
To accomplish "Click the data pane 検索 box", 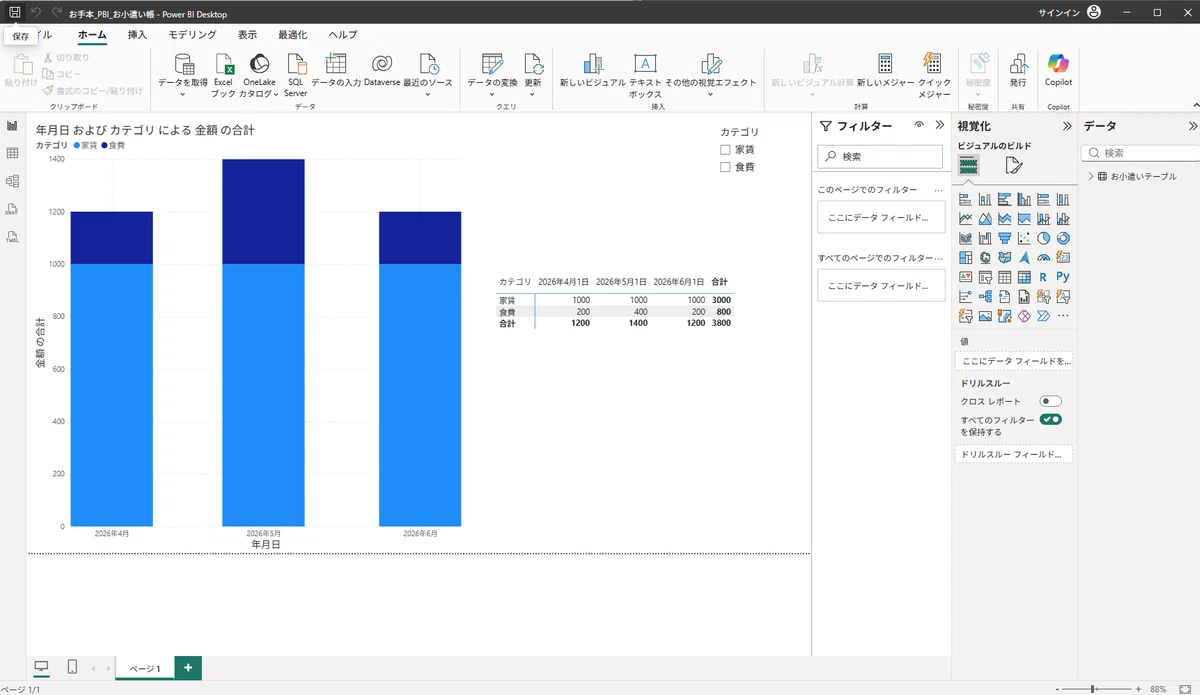I will (x=1142, y=153).
